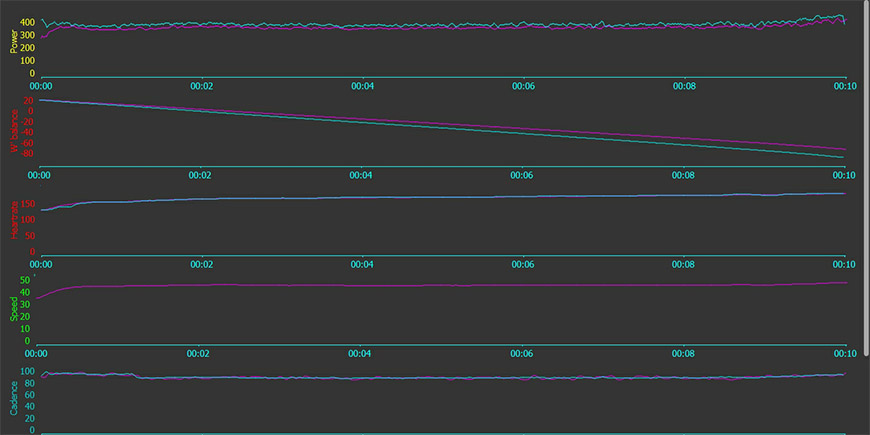Select the 00:08 marker under the Power chart
Viewport: 870px width, 435px height.
(682, 86)
